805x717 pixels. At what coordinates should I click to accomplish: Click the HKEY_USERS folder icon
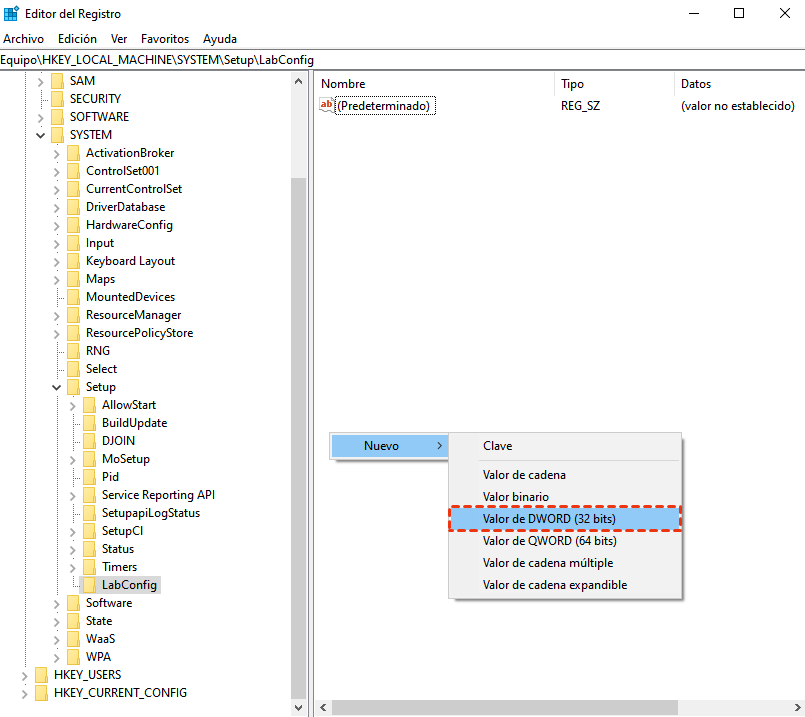[x=41, y=674]
